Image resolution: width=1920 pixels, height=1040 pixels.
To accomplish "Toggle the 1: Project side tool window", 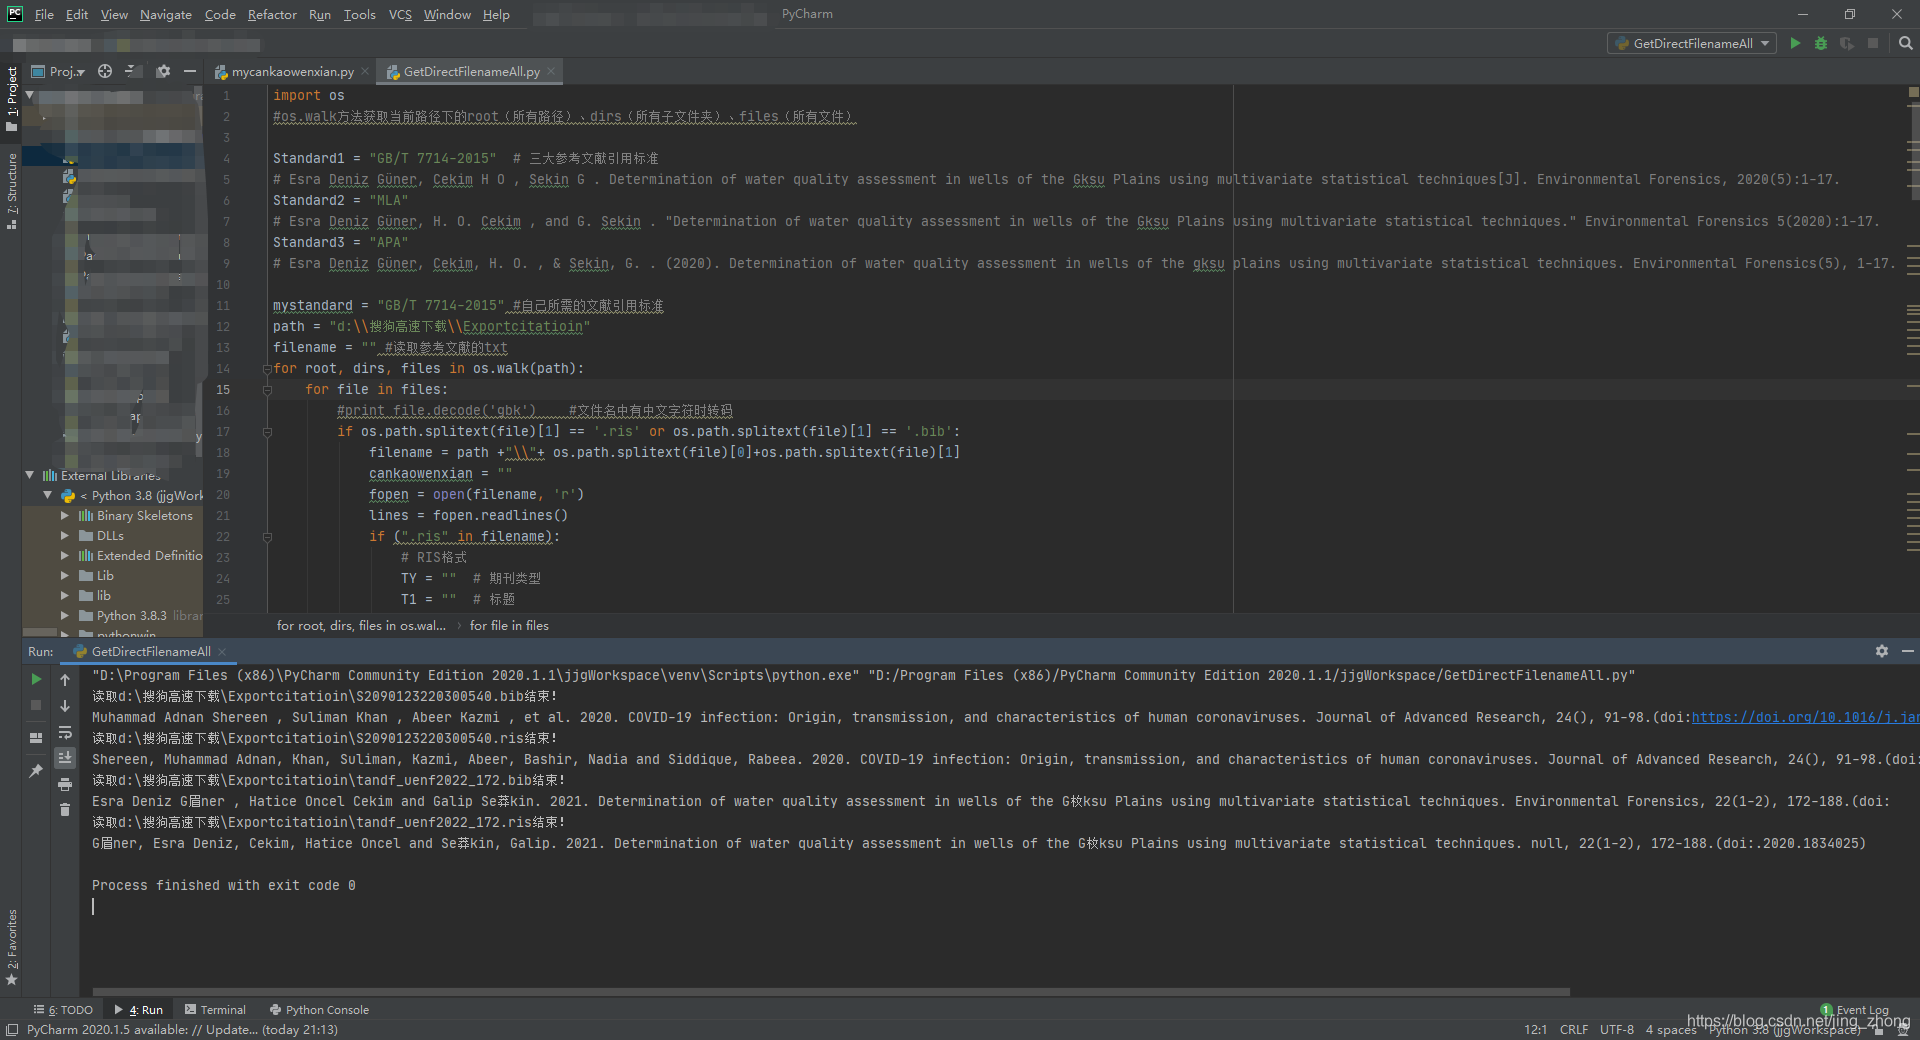I will [12, 98].
